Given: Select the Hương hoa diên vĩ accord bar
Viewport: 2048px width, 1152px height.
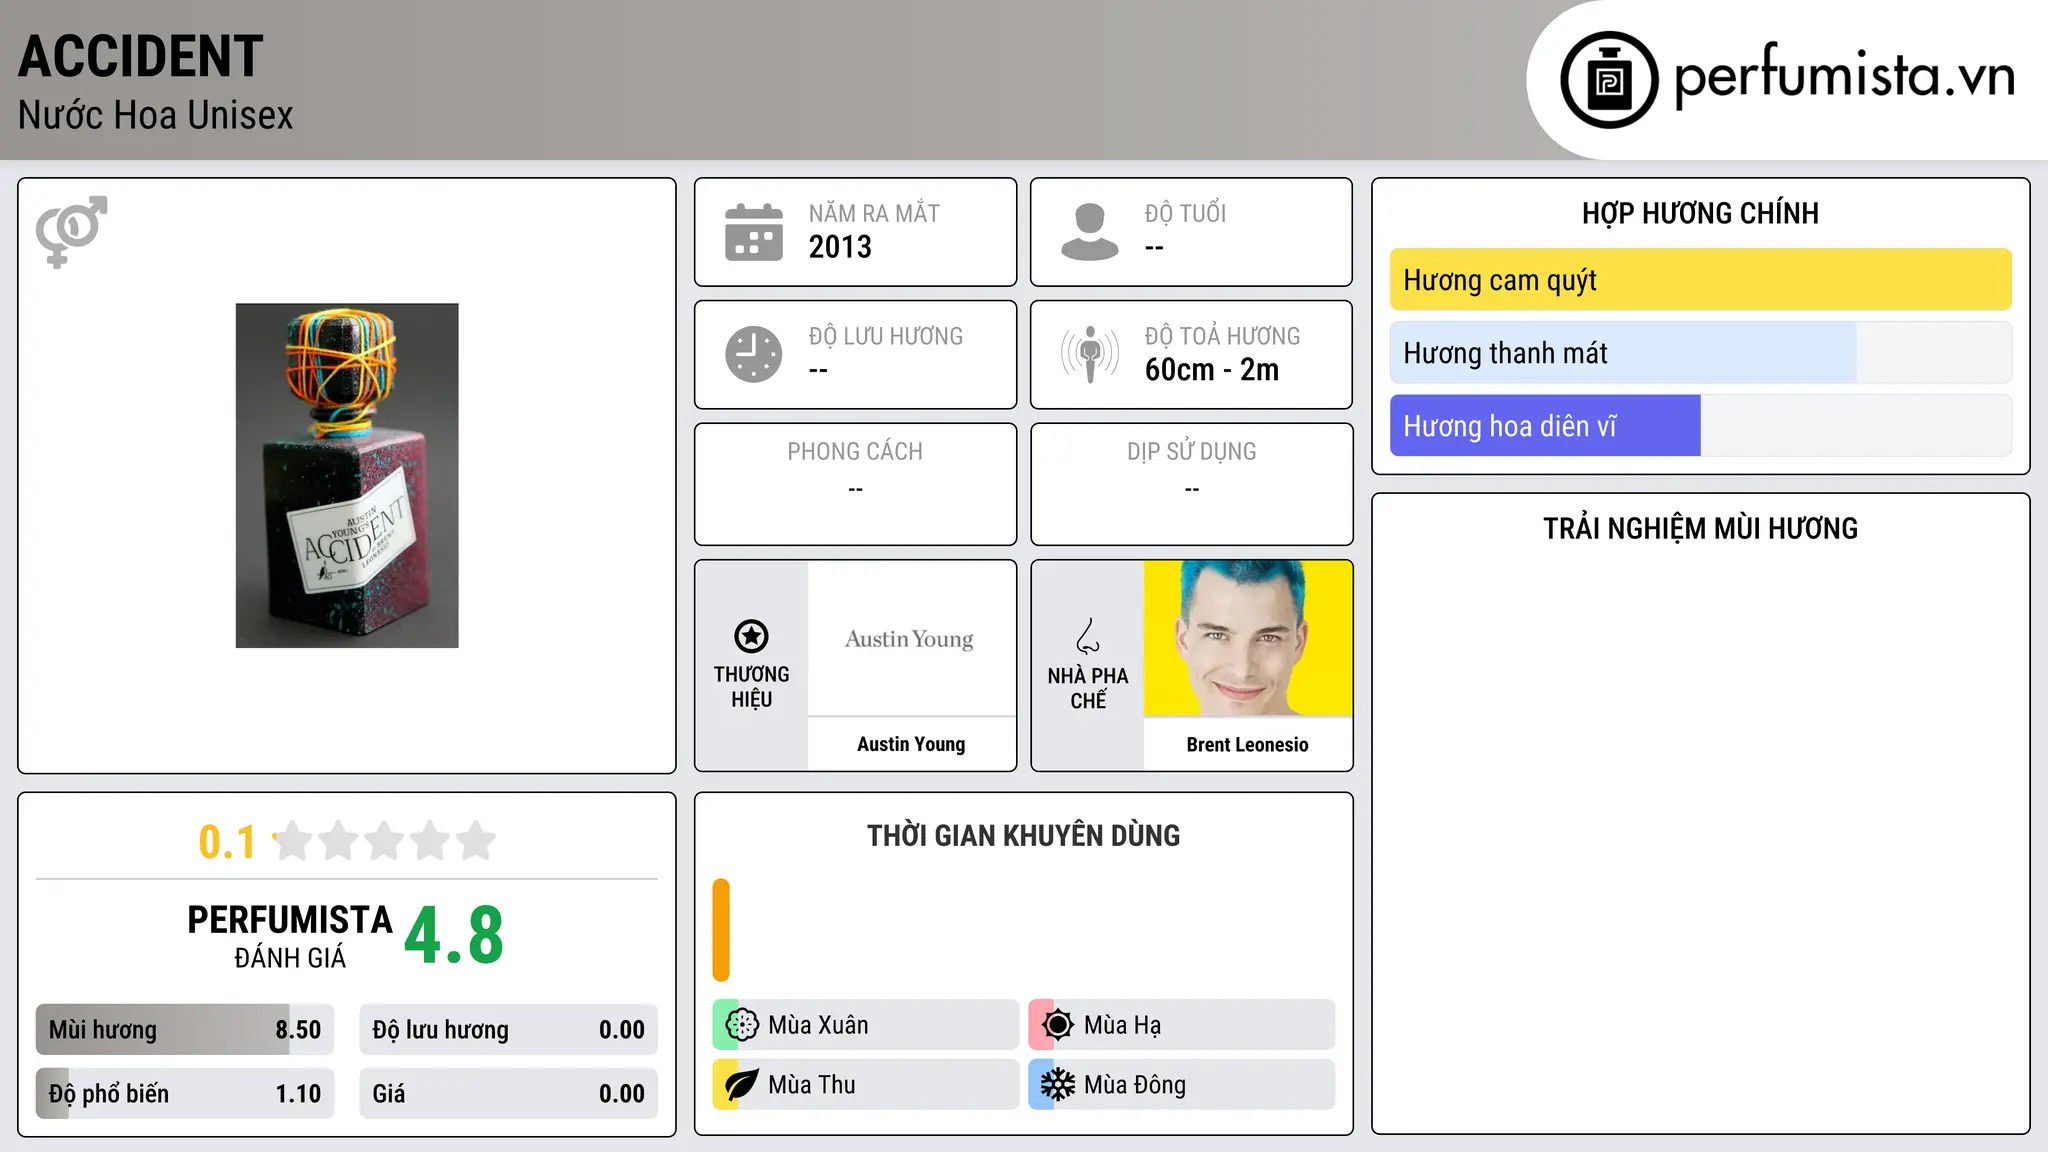Looking at the screenshot, I should pyautogui.click(x=1700, y=426).
